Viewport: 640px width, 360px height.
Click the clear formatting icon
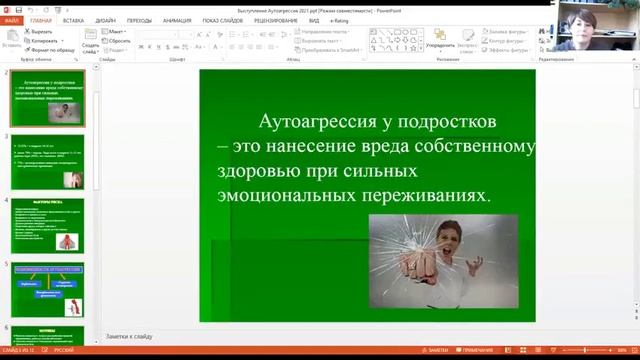[x=220, y=35]
